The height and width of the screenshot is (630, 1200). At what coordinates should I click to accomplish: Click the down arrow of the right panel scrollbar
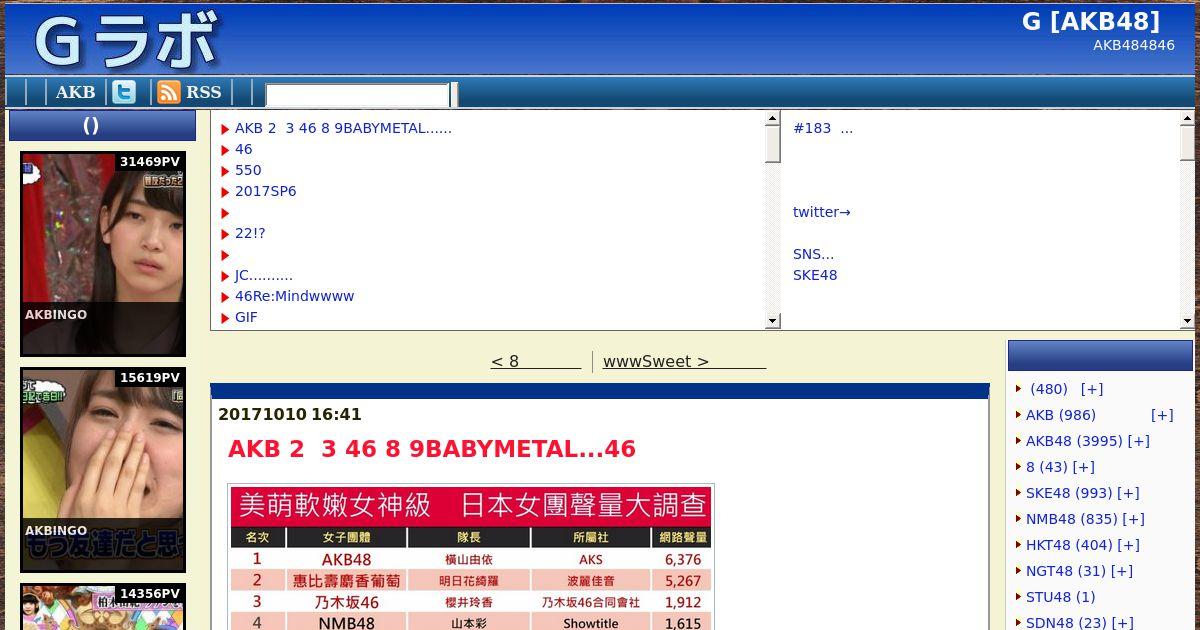click(1187, 321)
